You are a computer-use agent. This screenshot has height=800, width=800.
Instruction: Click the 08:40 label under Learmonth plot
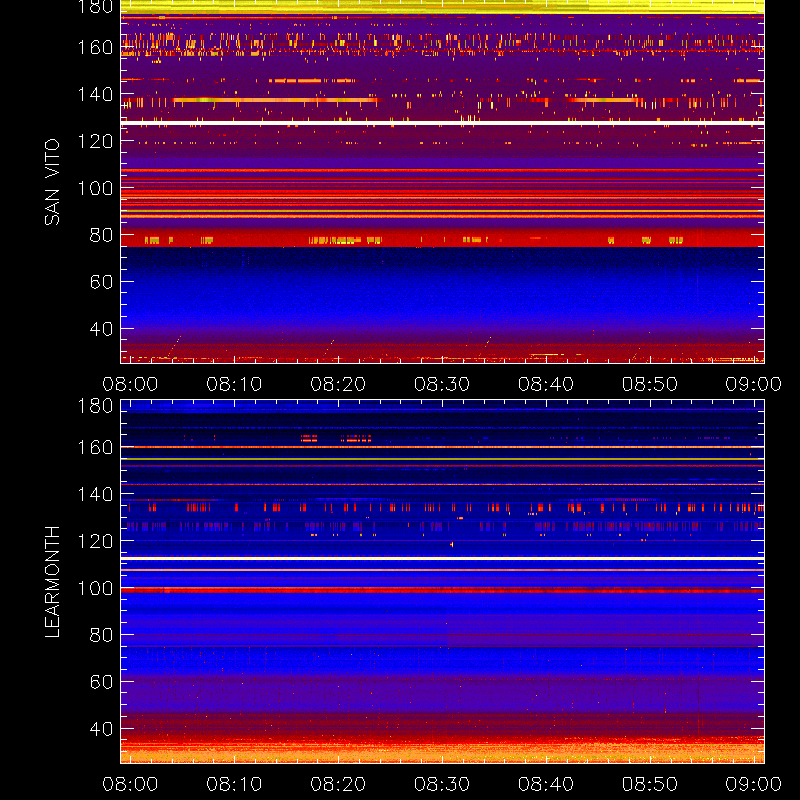546,784
